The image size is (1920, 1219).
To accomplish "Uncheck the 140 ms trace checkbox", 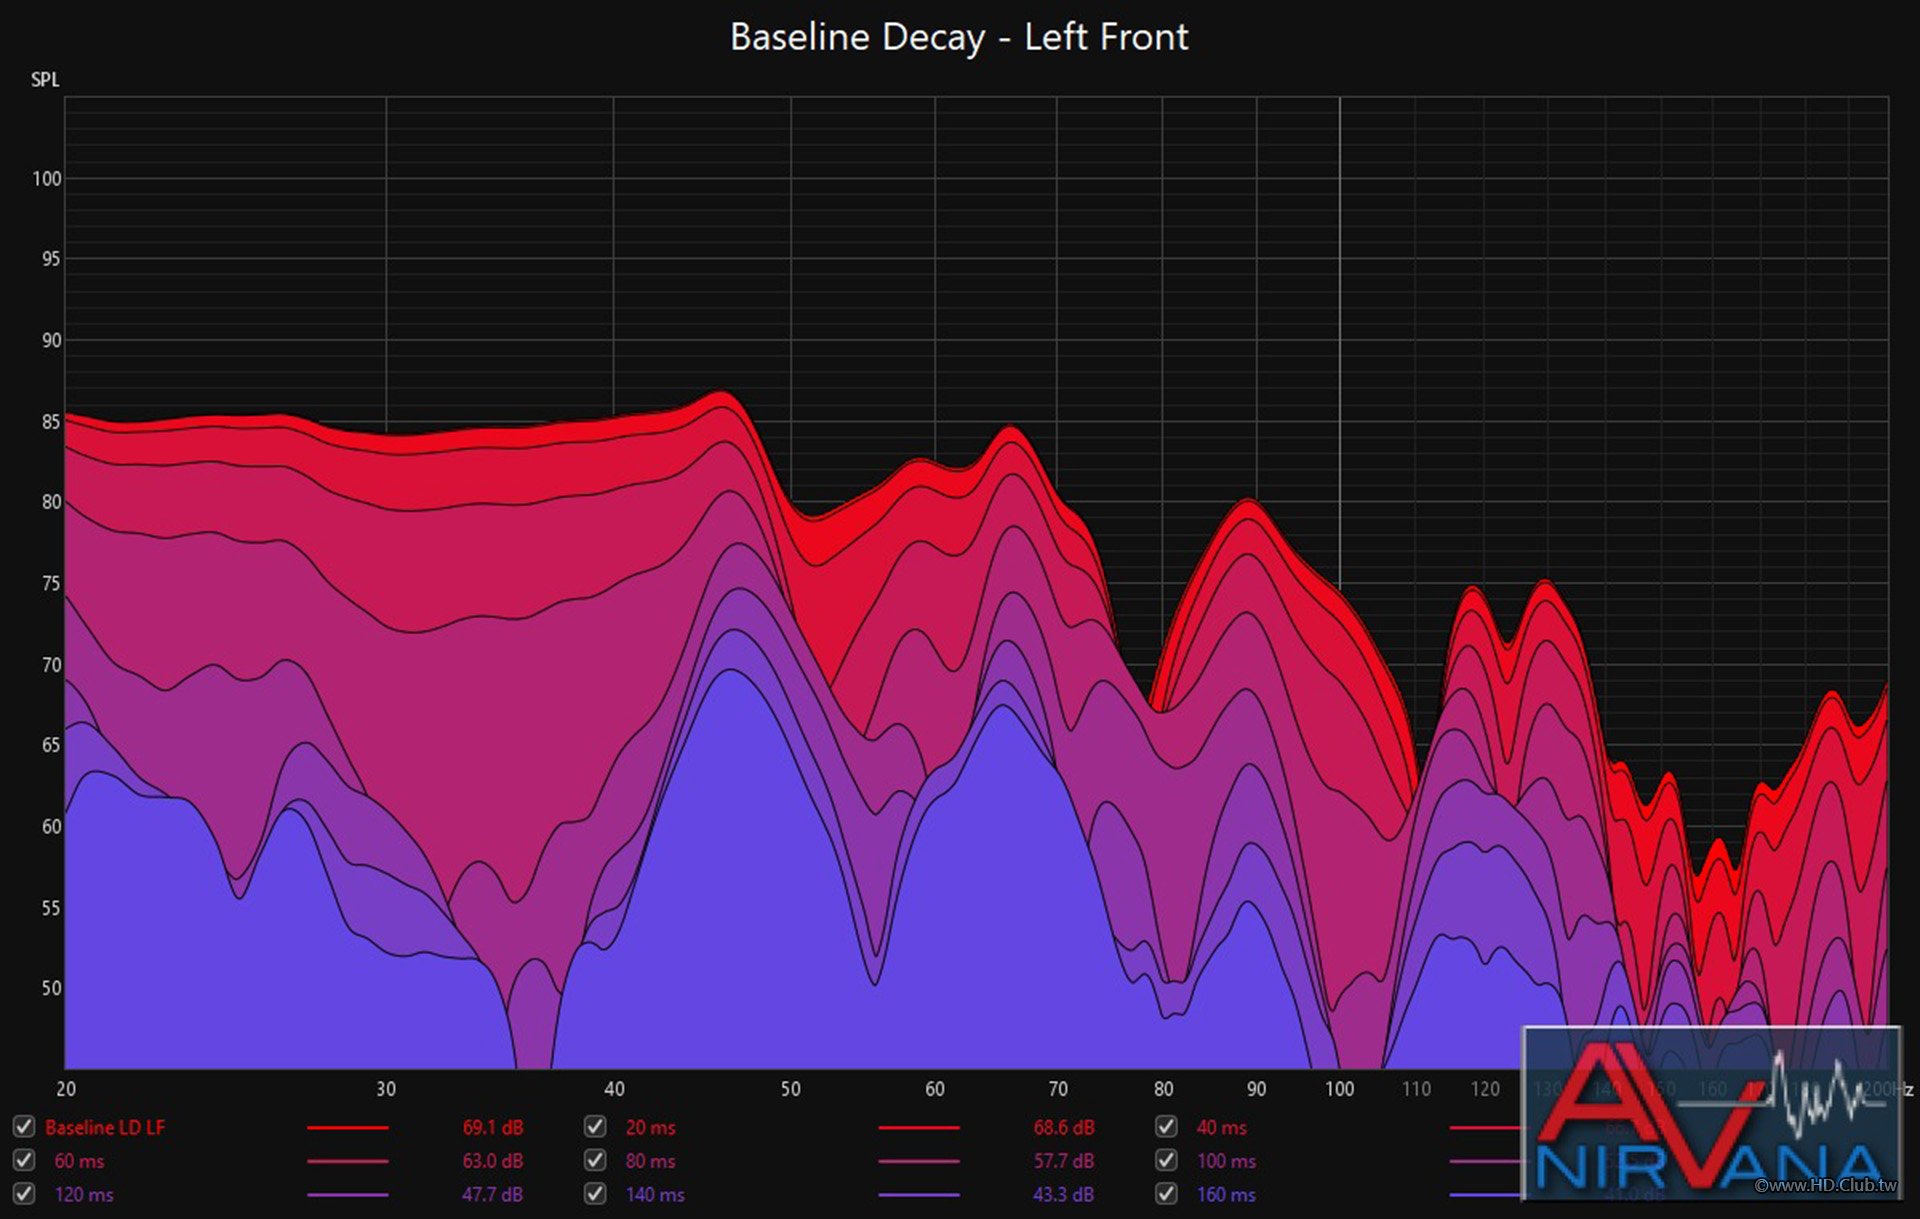I will tap(595, 1194).
